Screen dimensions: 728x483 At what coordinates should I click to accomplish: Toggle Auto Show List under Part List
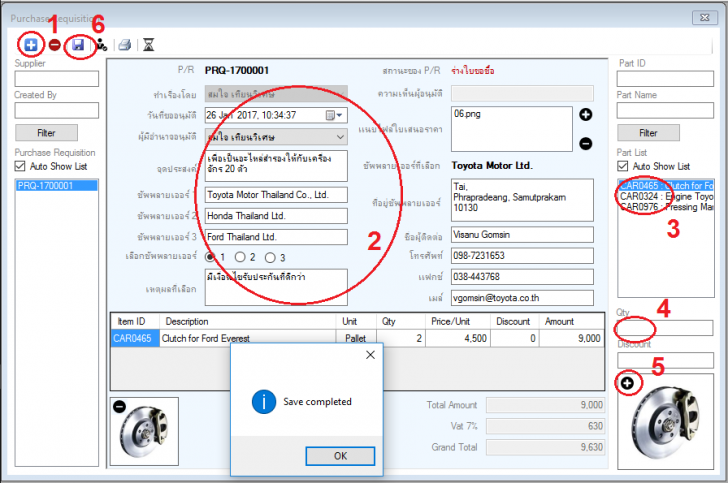(x=623, y=166)
